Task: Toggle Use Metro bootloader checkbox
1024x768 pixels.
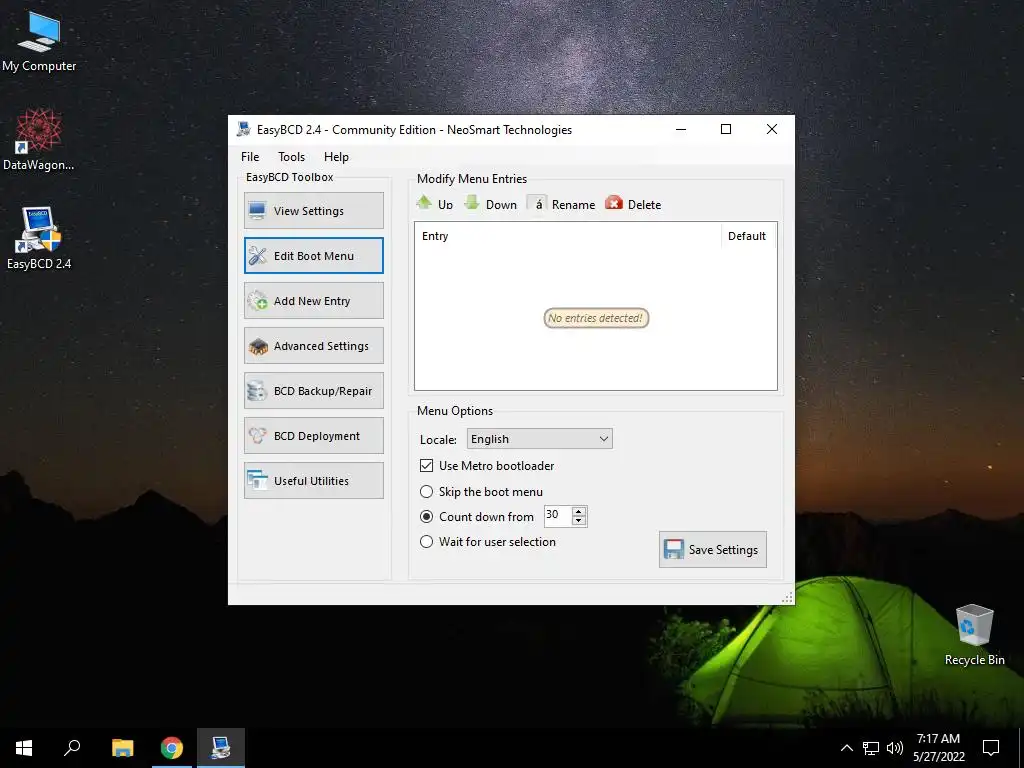Action: pyautogui.click(x=426, y=466)
